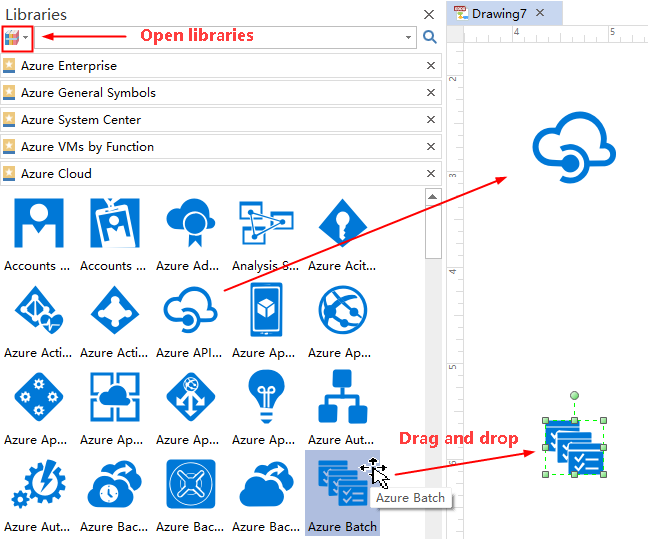Close the Libraries panel
648x539 pixels.
tap(429, 15)
